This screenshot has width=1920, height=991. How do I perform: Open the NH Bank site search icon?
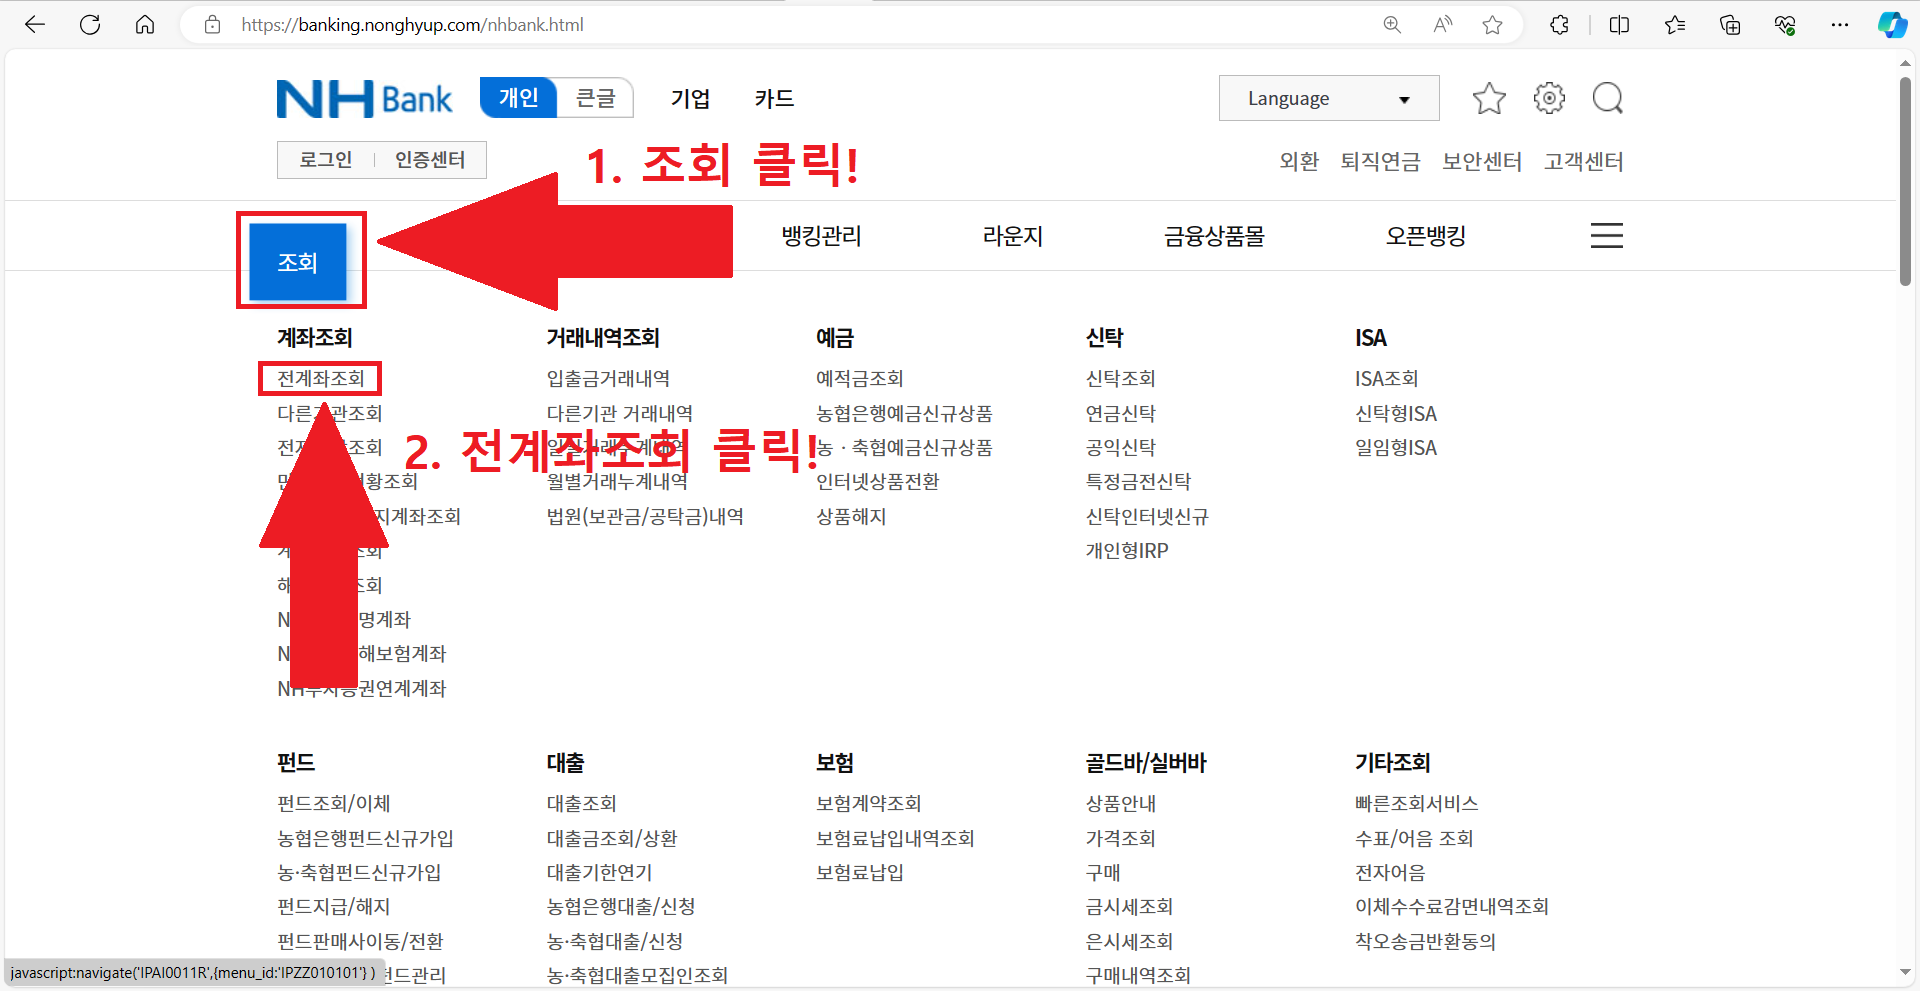pos(1607,98)
